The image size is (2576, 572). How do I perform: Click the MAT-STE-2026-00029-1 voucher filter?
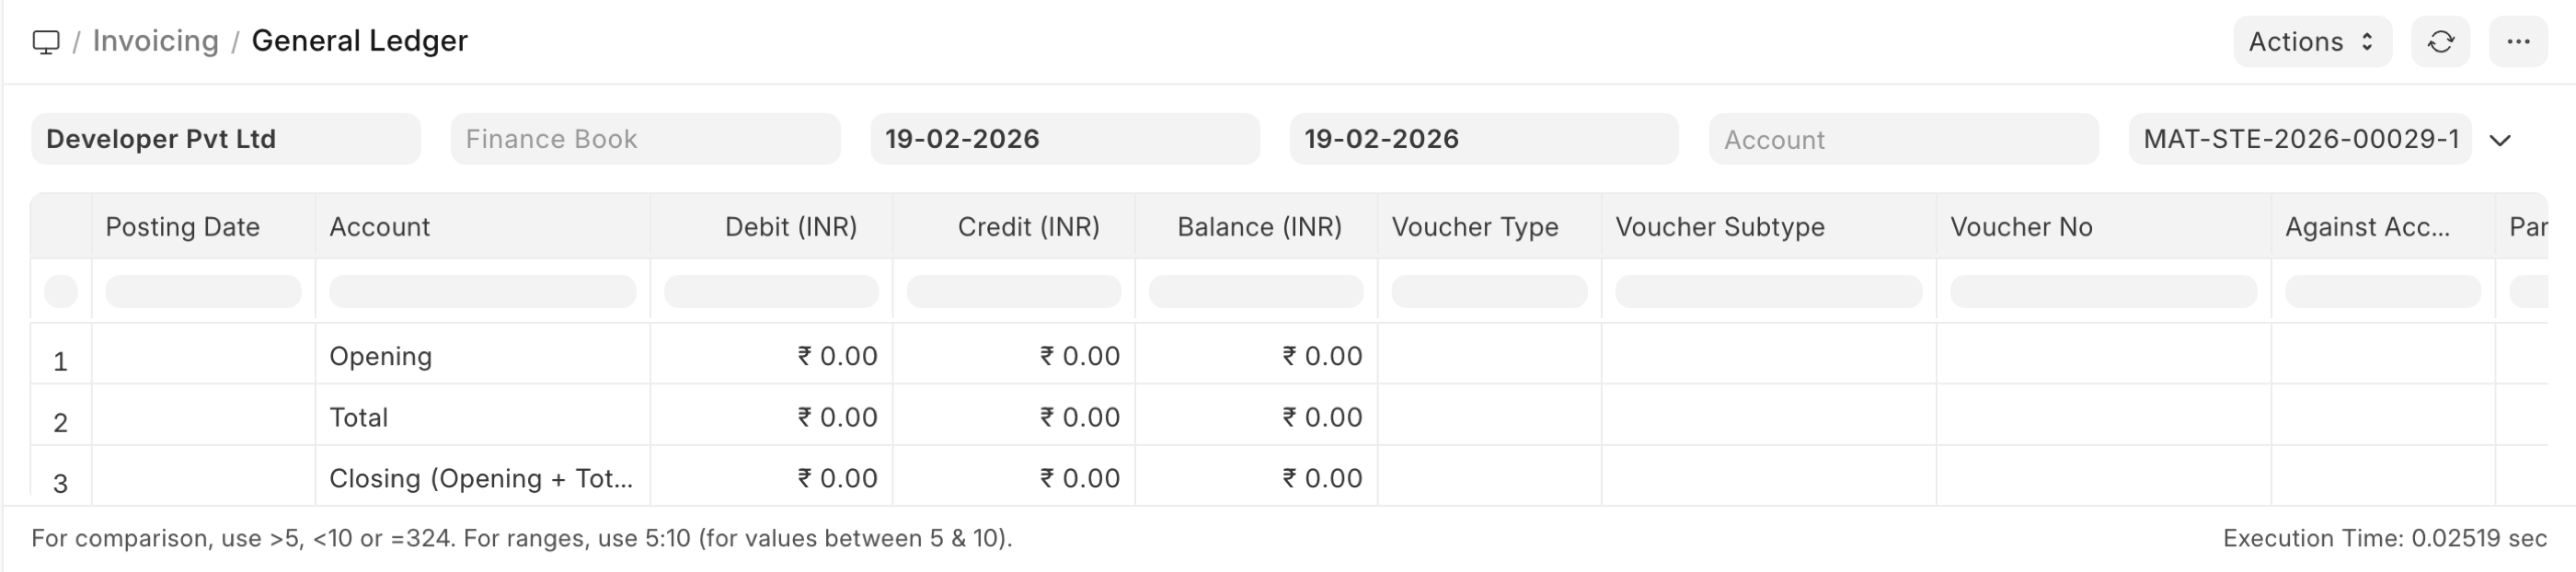pyautogui.click(x=2300, y=139)
